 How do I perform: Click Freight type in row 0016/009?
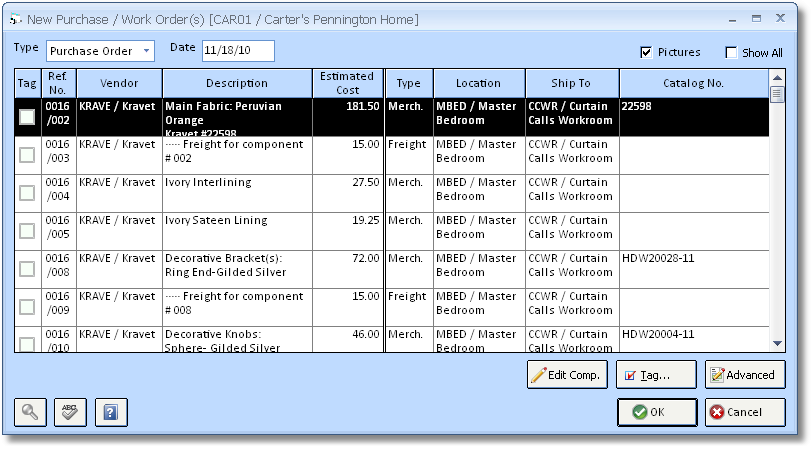point(407,296)
